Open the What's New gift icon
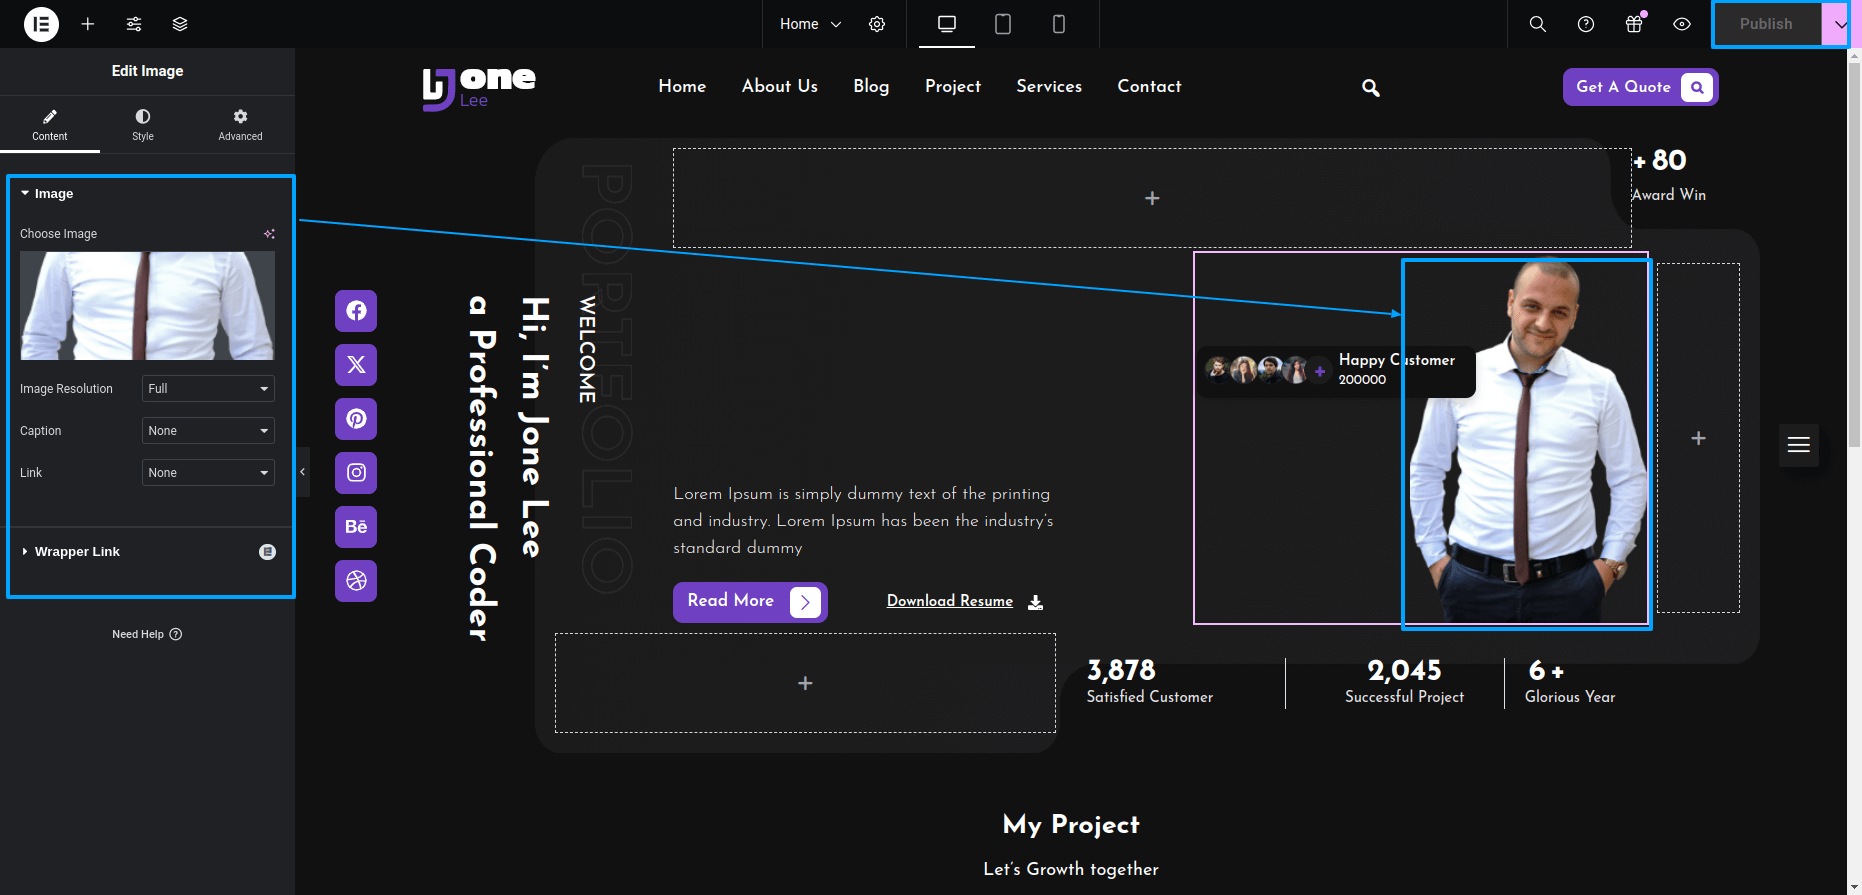 click(1634, 24)
